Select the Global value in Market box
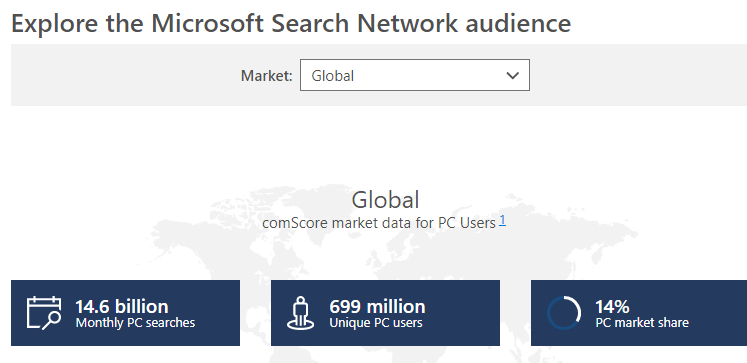Viewport: 747px width, 363px height. click(x=333, y=76)
